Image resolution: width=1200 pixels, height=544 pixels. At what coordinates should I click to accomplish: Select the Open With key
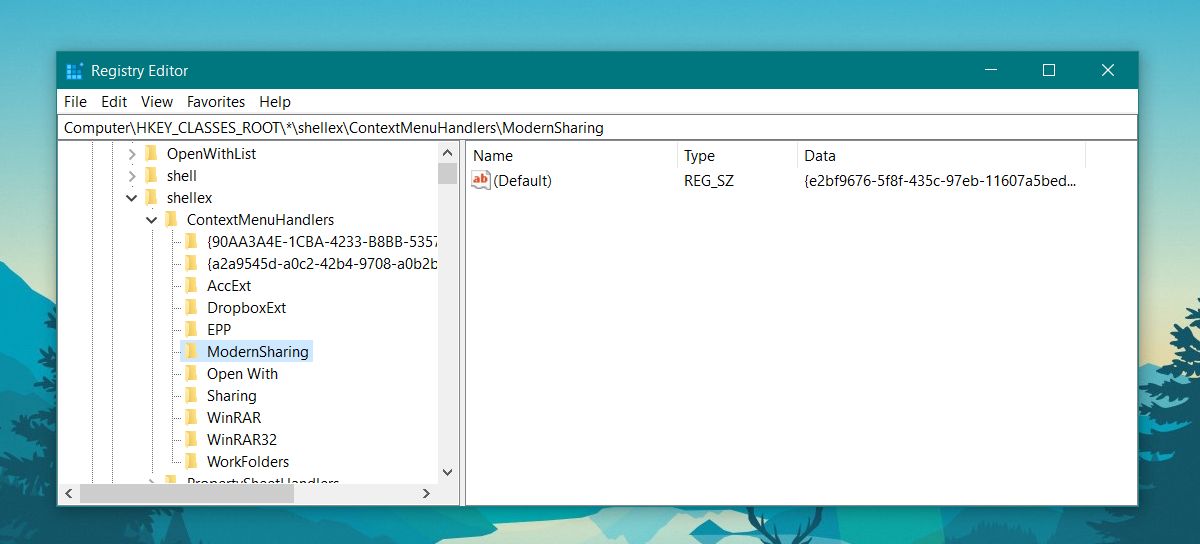[242, 374]
